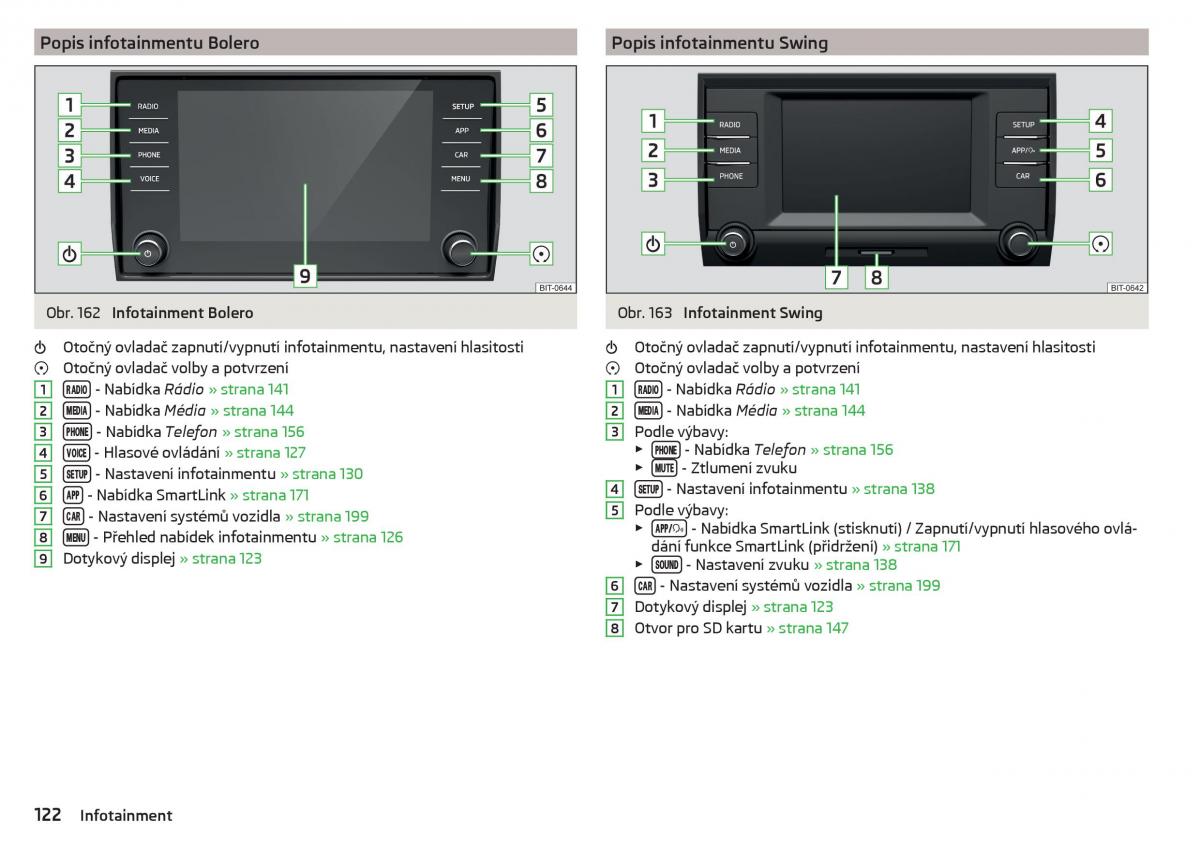This screenshot has height=845, width=1200.
Task: Click the MEDIA key icon in the Swing legend
Action: (649, 410)
